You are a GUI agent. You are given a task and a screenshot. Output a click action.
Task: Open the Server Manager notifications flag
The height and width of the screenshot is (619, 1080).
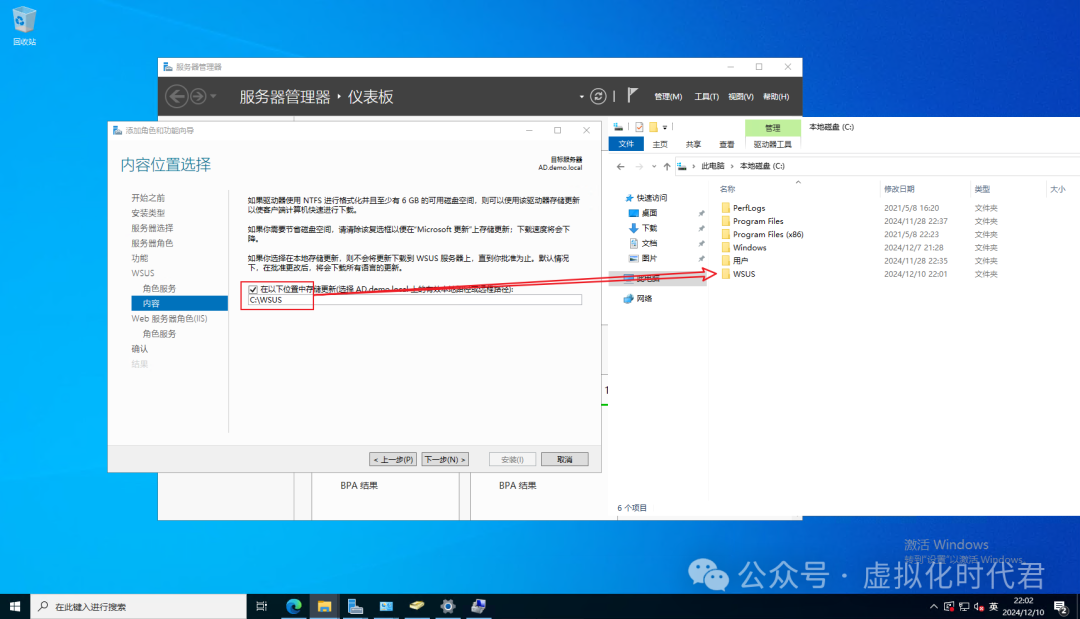click(632, 96)
